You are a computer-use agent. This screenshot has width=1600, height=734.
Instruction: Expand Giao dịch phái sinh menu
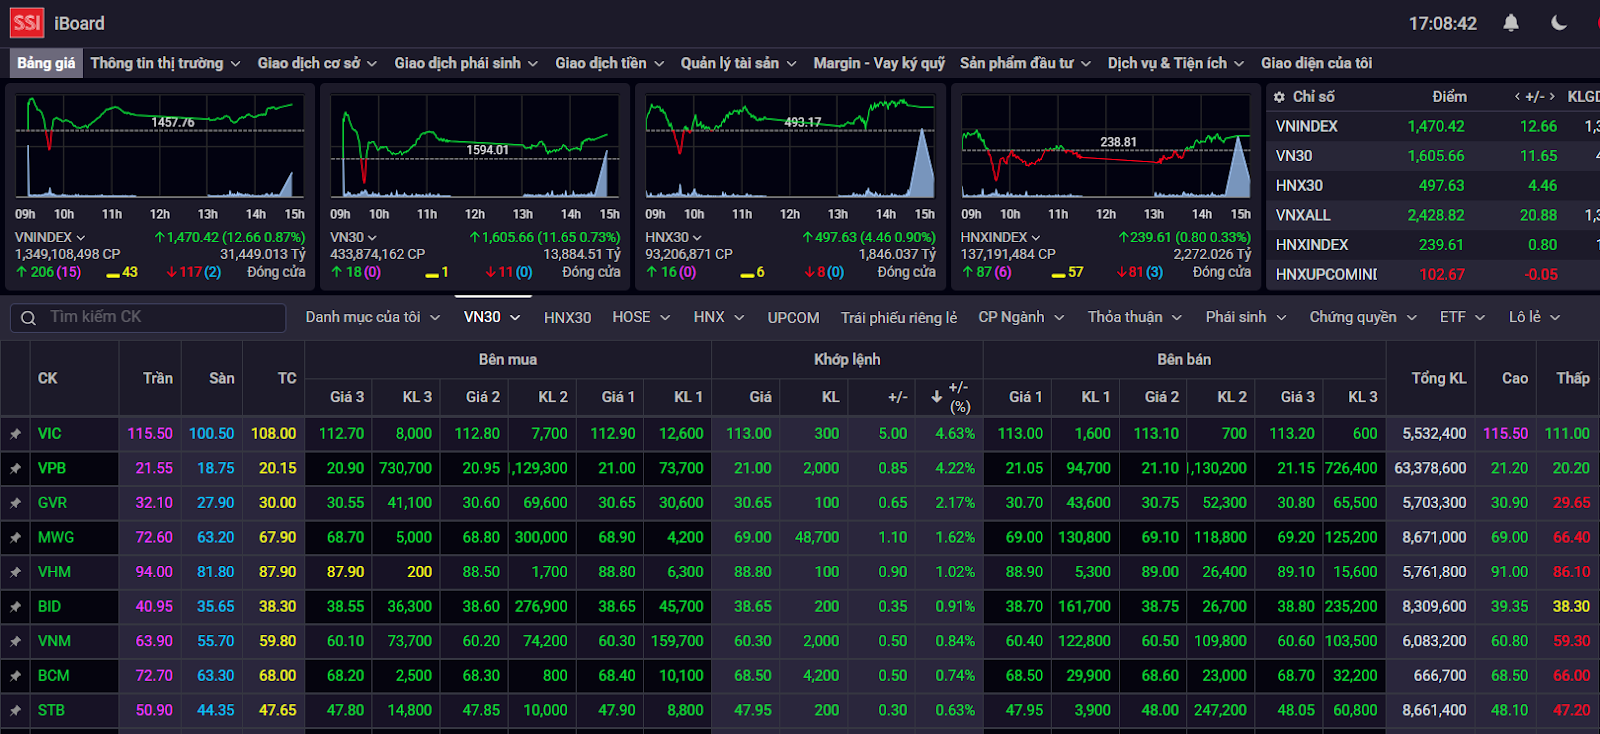tap(466, 63)
